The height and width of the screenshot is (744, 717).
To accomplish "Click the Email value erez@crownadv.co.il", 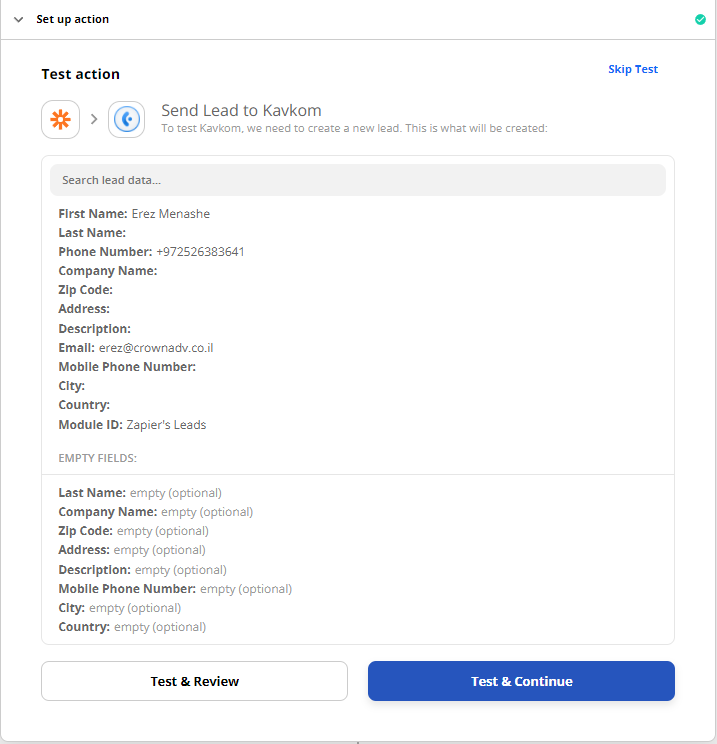I will coord(156,348).
